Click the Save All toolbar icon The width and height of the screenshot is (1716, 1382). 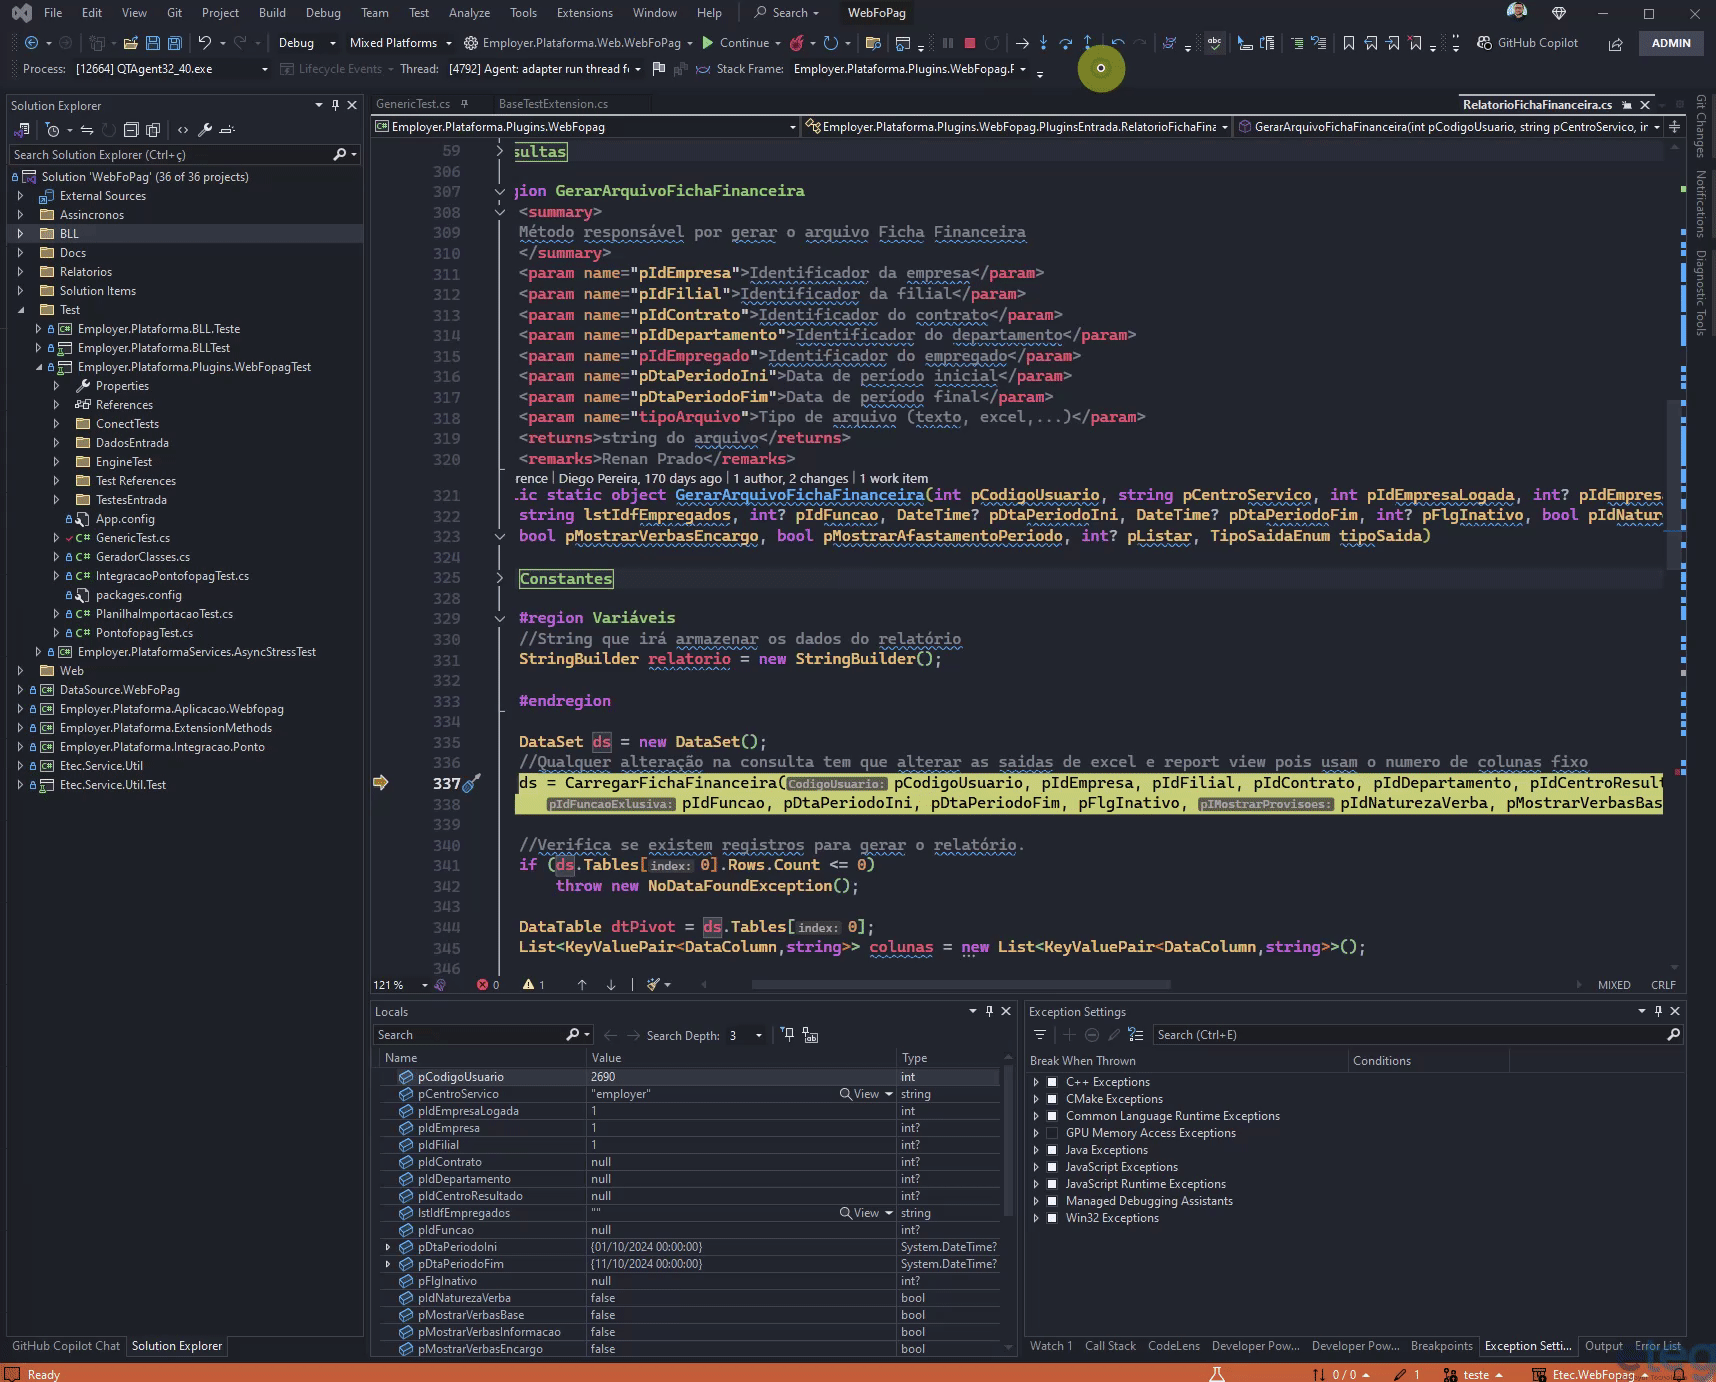pos(174,43)
